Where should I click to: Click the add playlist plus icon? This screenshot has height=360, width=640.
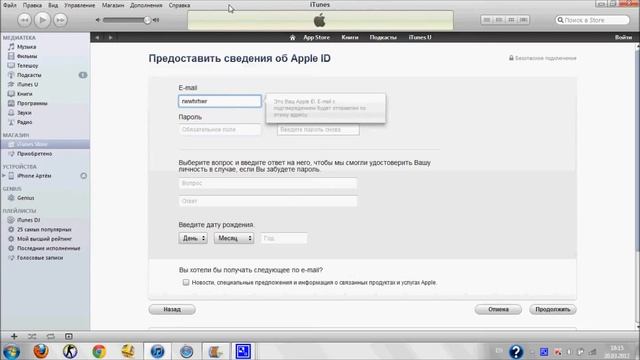tap(14, 336)
